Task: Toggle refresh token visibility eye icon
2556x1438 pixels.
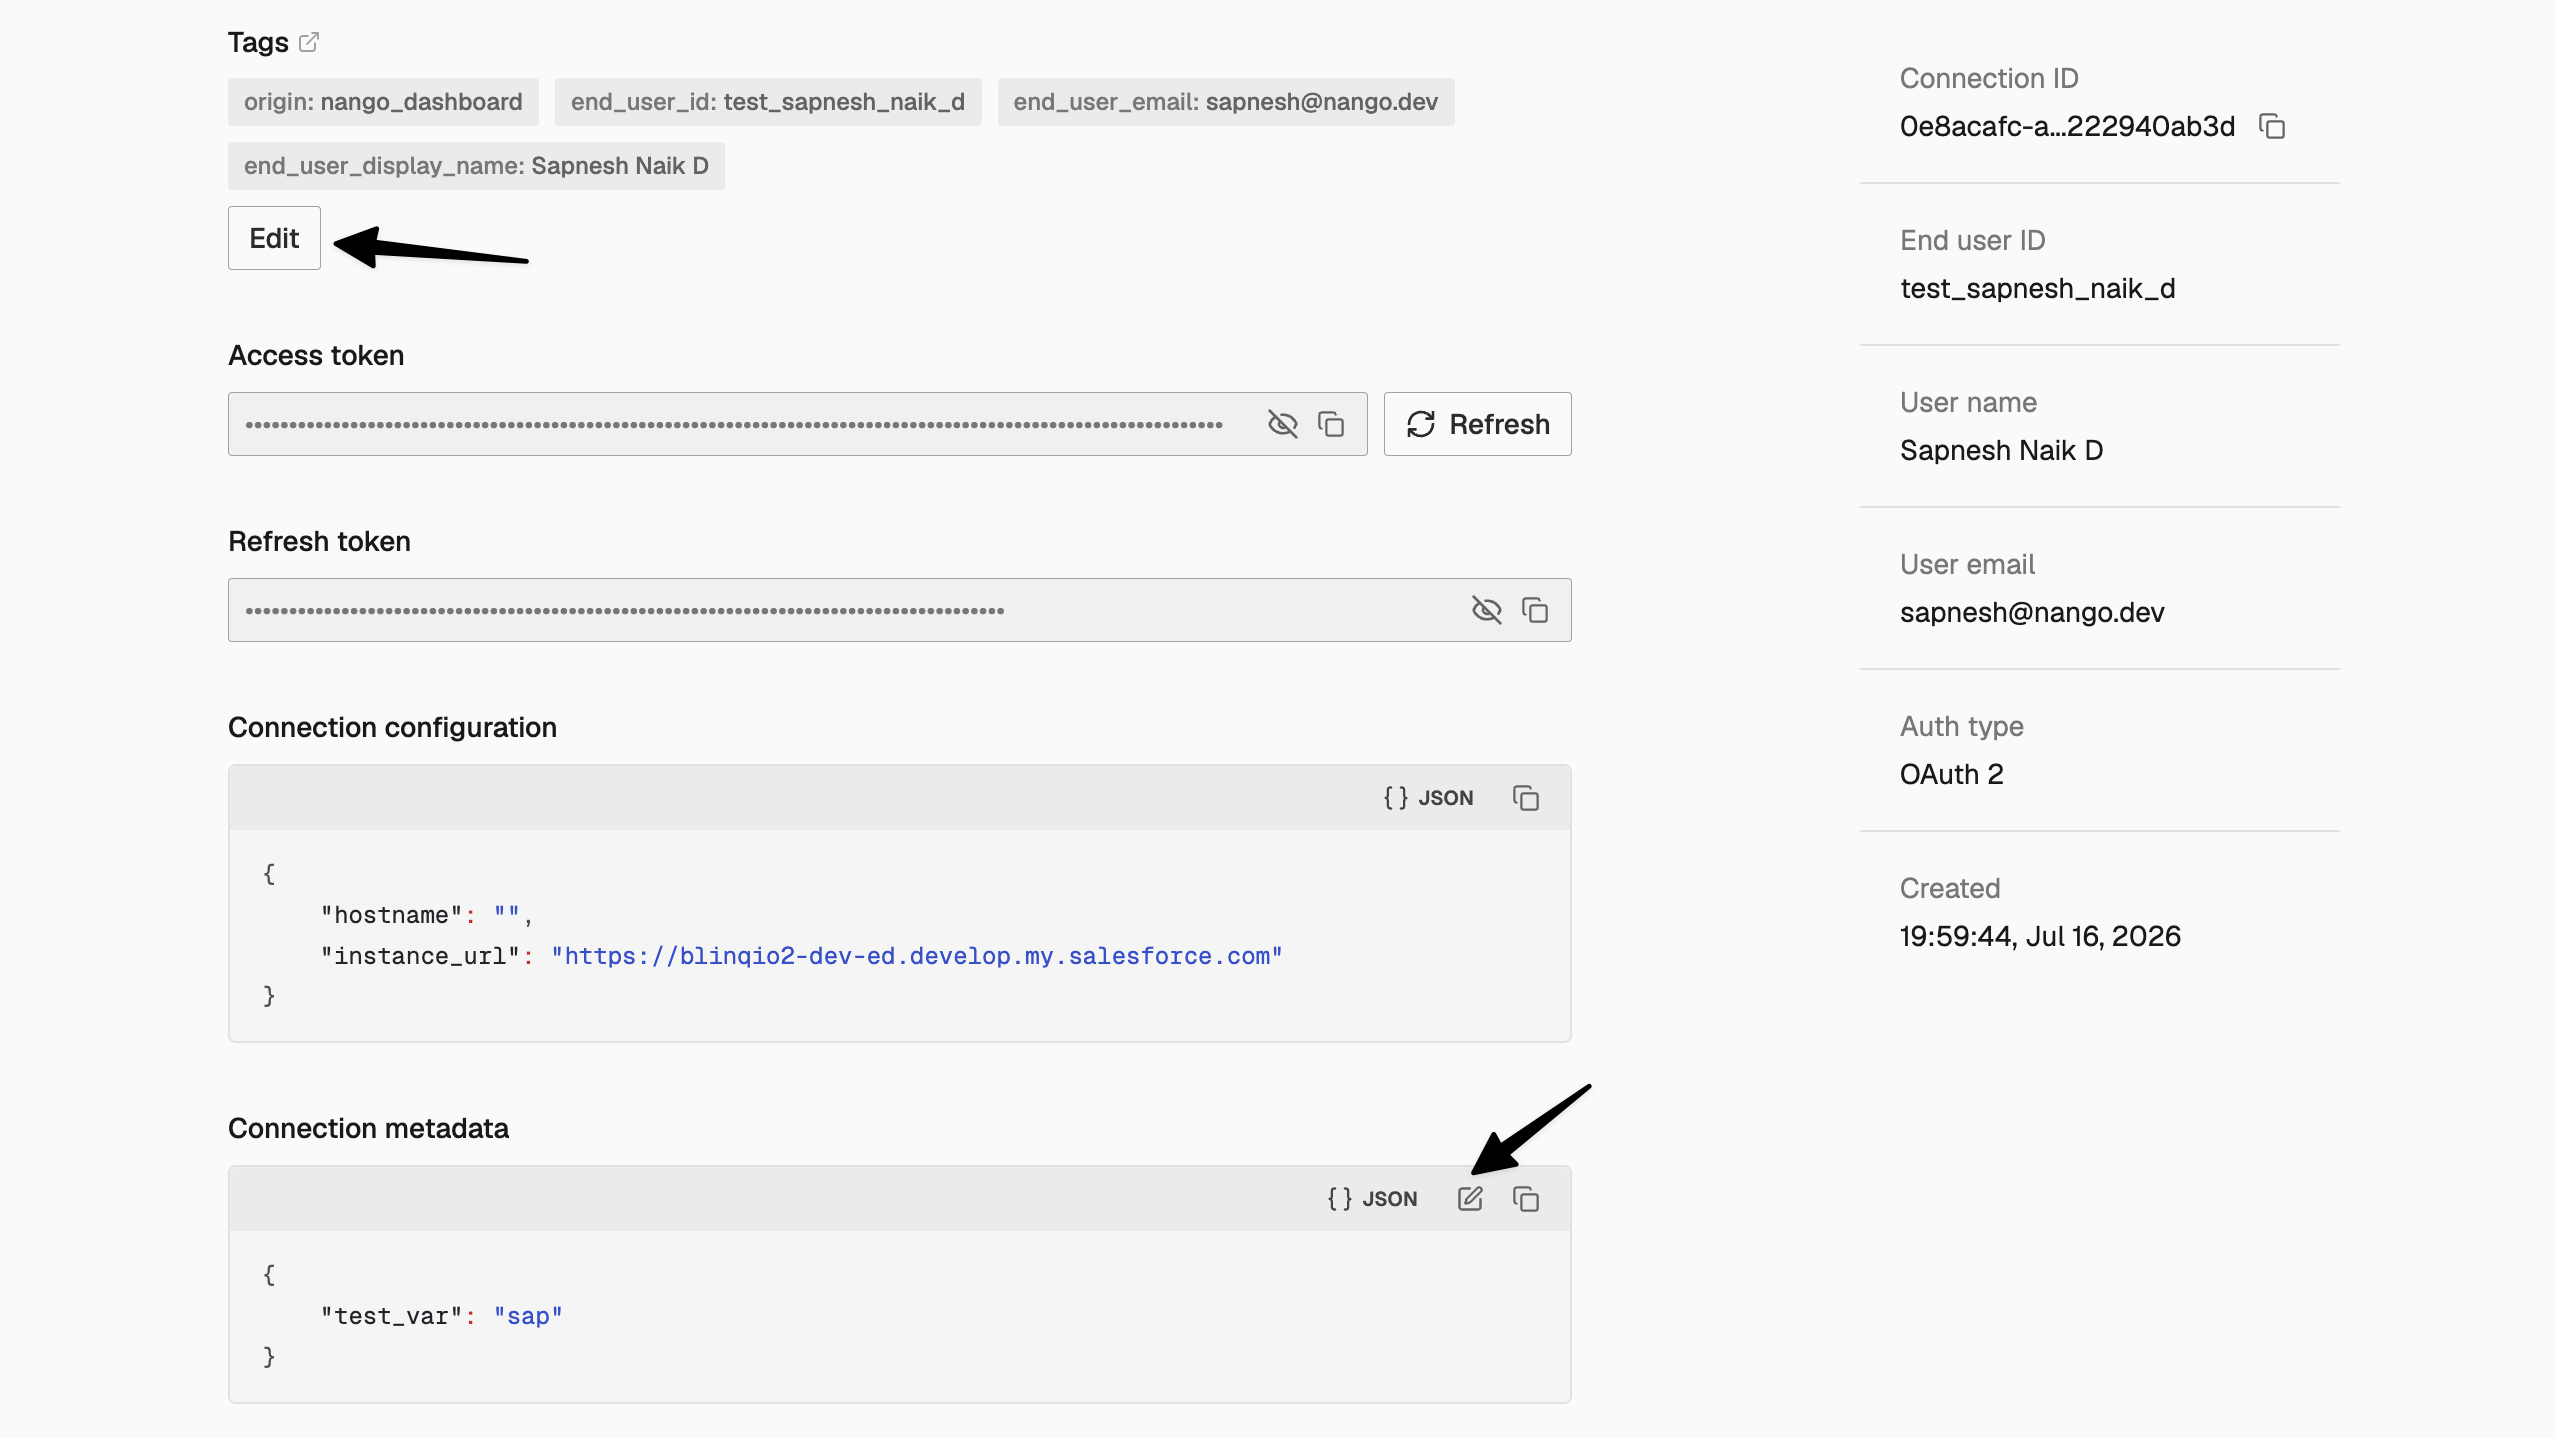Action: click(x=1486, y=610)
